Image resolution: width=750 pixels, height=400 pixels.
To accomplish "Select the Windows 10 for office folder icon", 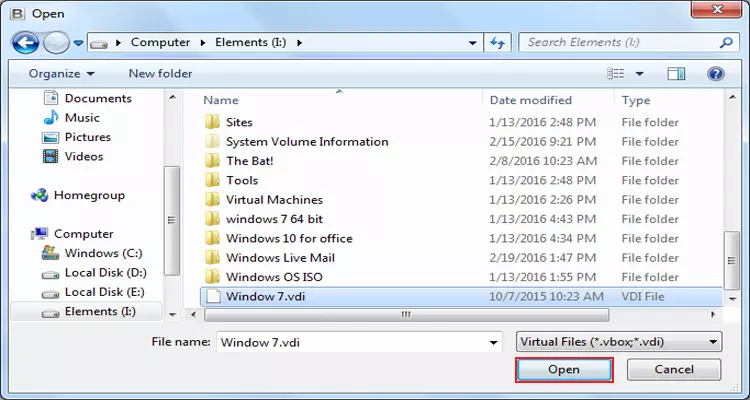I will click(x=212, y=238).
